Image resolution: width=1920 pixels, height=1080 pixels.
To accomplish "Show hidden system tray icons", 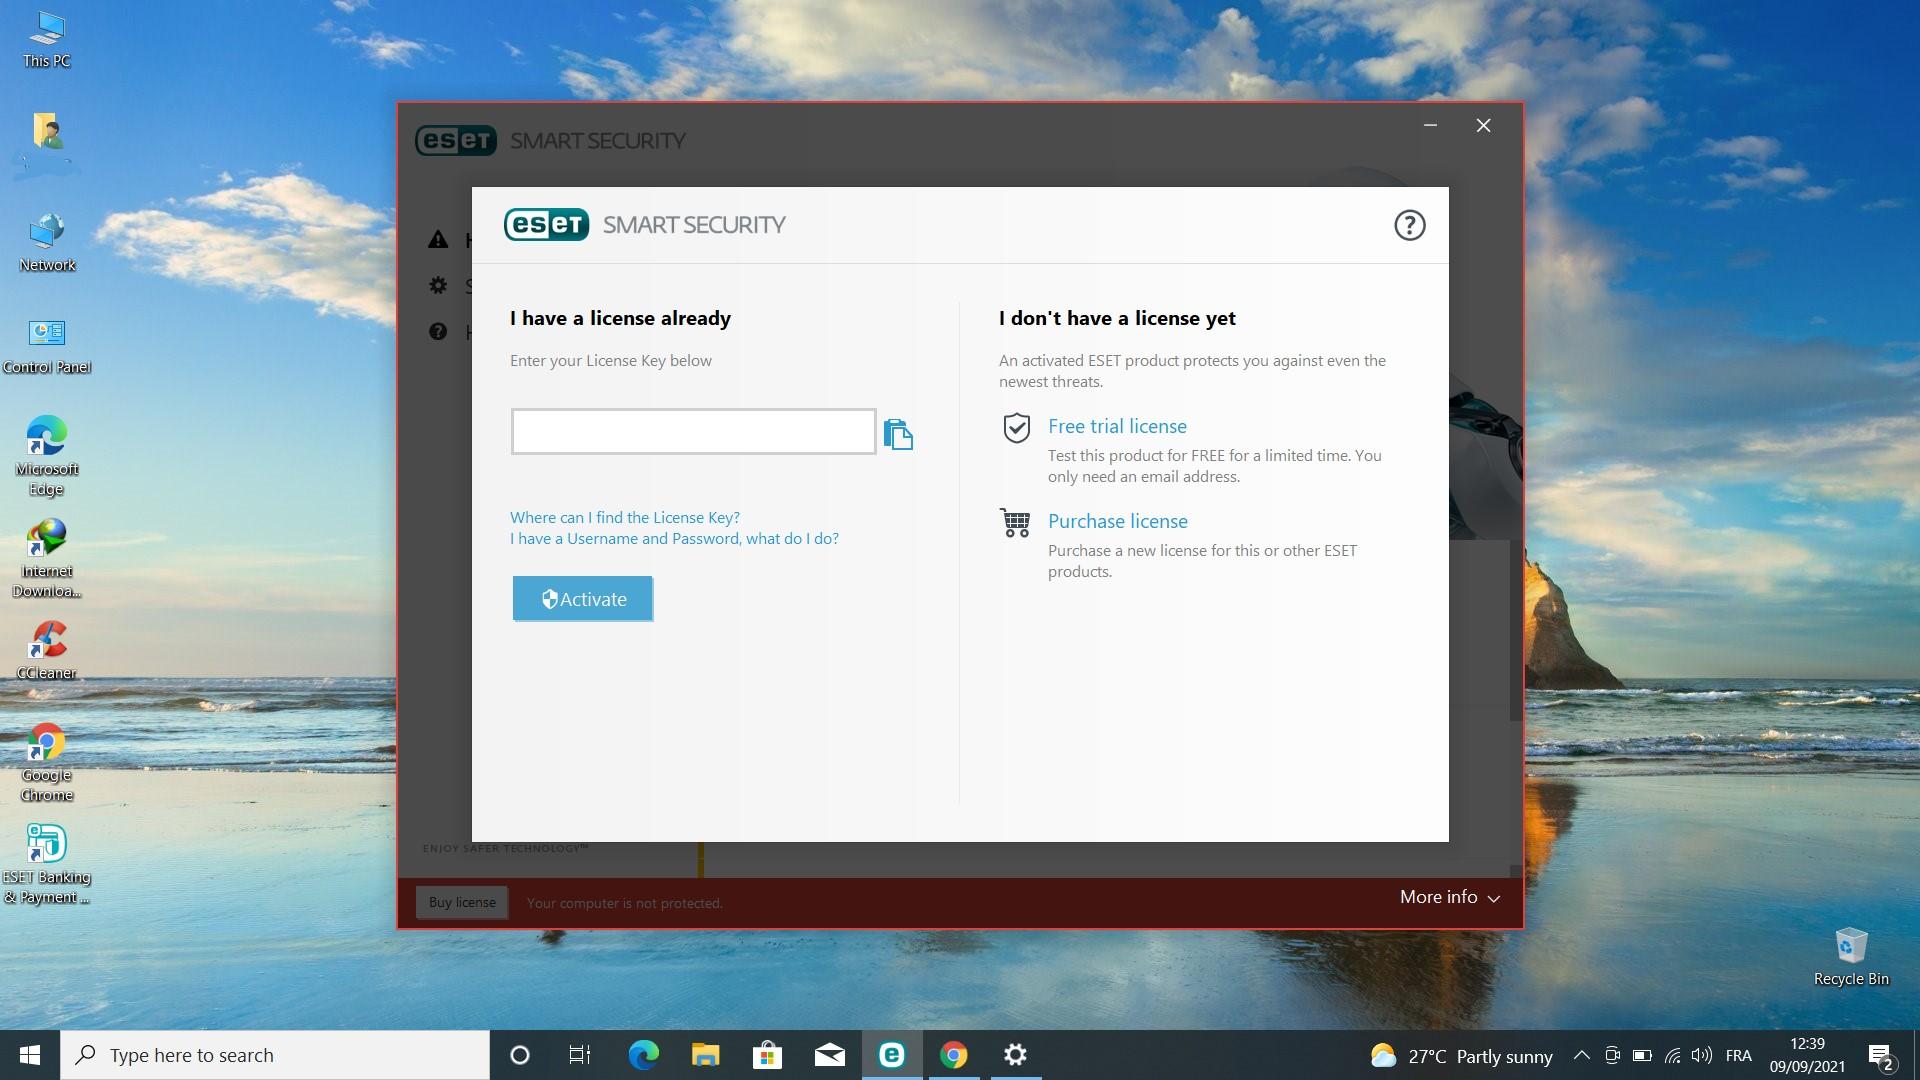I will pos(1581,1055).
